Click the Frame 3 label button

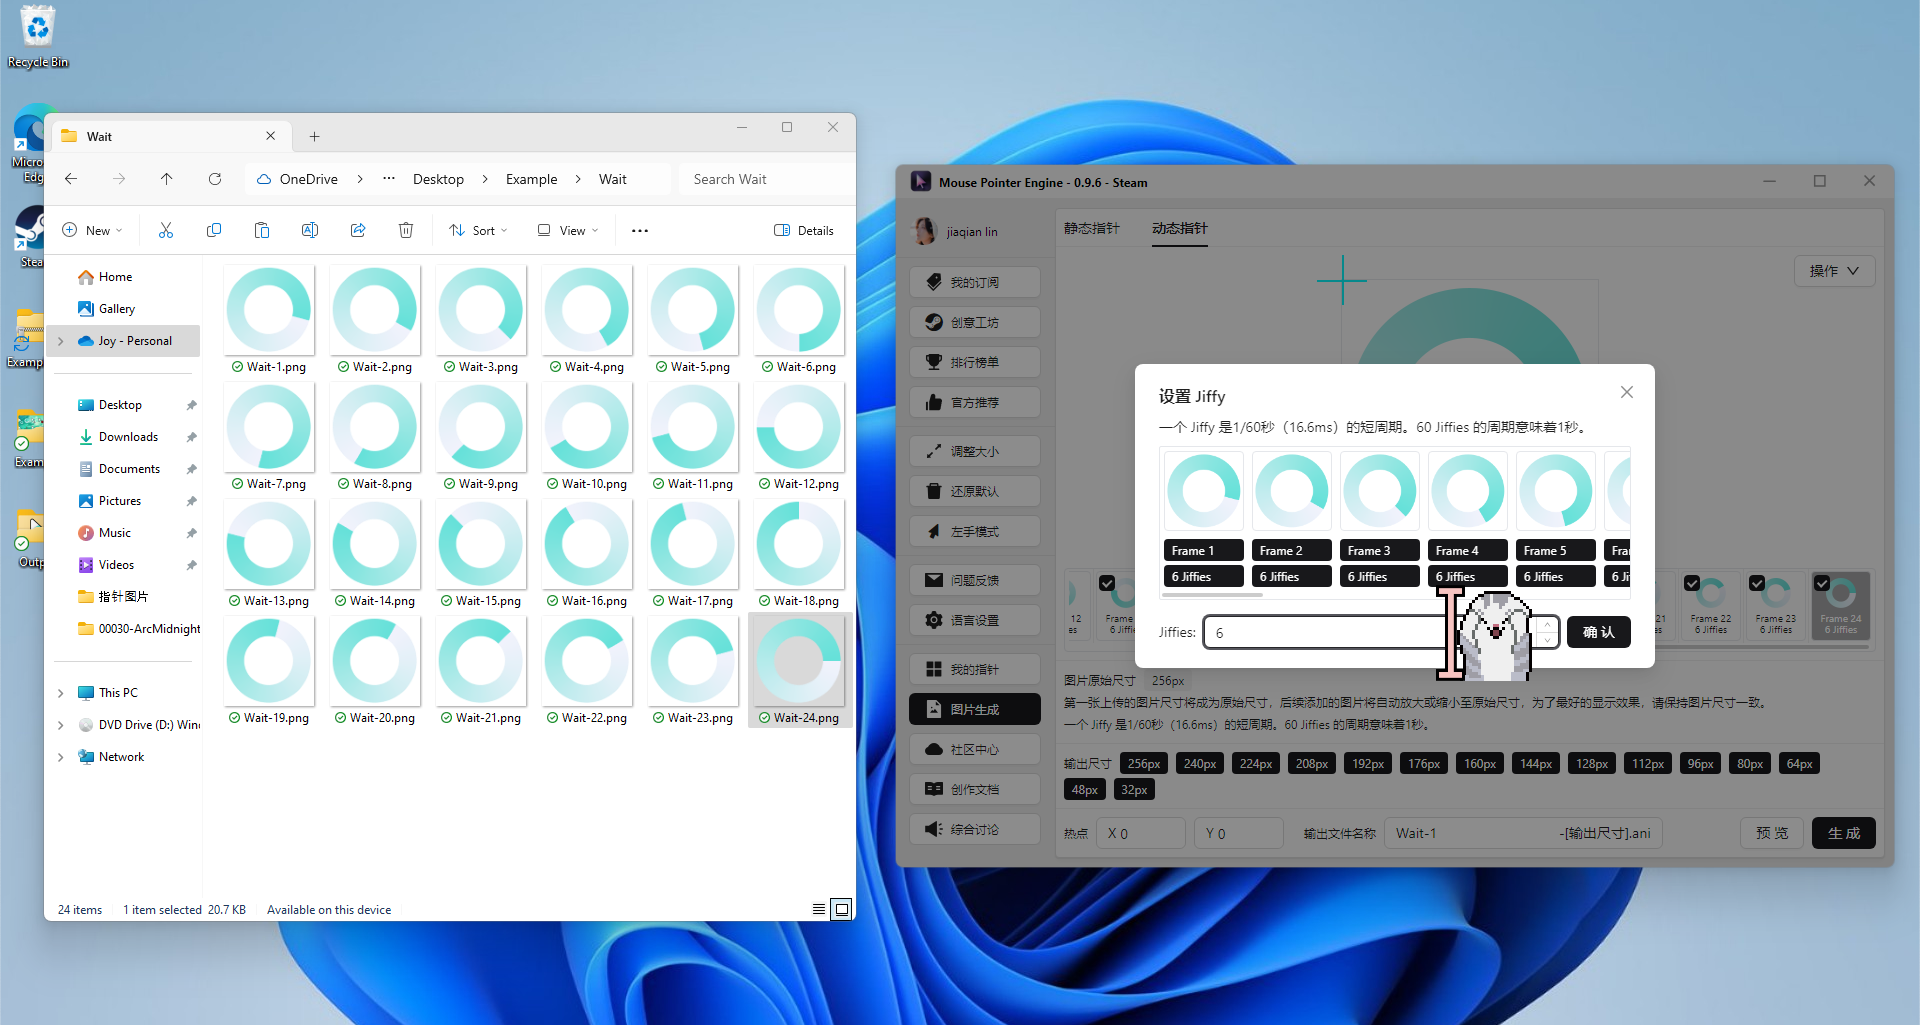point(1379,551)
